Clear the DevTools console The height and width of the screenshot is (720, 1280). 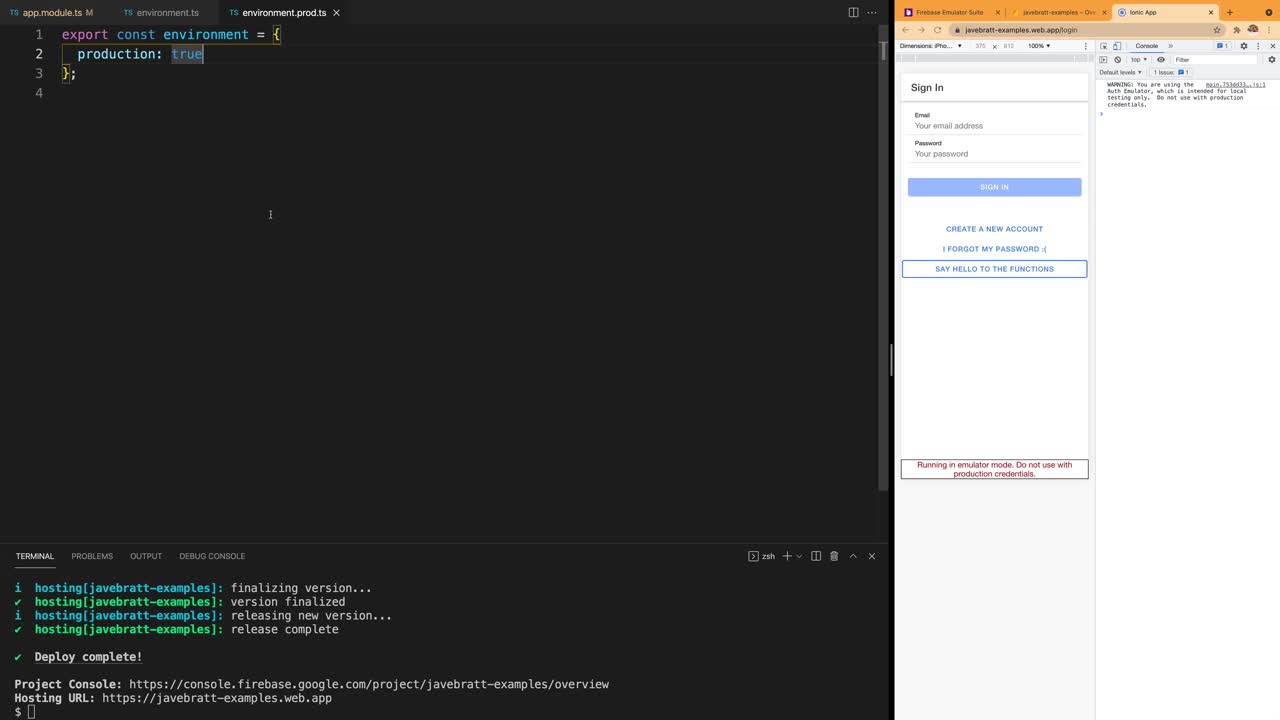tap(1117, 60)
